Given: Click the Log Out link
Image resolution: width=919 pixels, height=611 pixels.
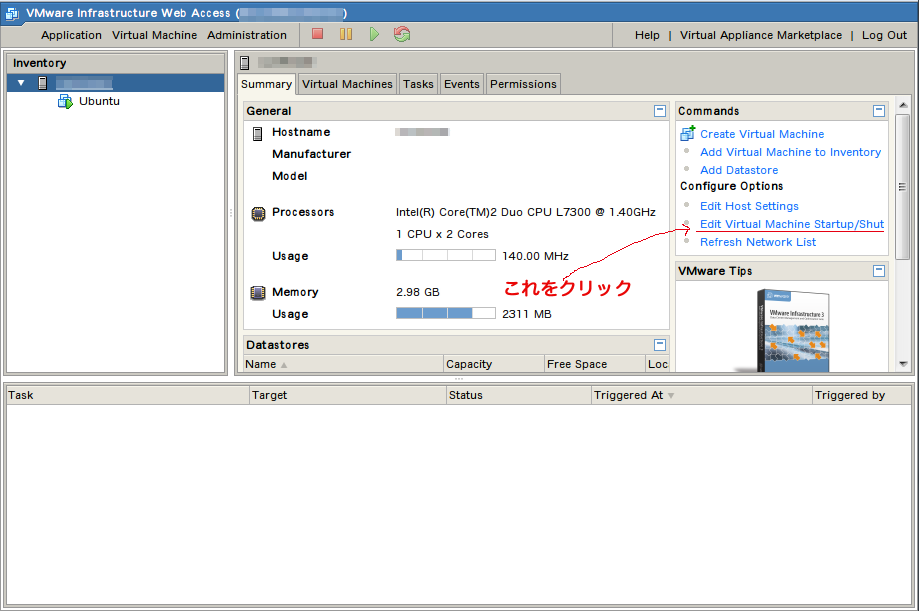Looking at the screenshot, I should pyautogui.click(x=884, y=35).
